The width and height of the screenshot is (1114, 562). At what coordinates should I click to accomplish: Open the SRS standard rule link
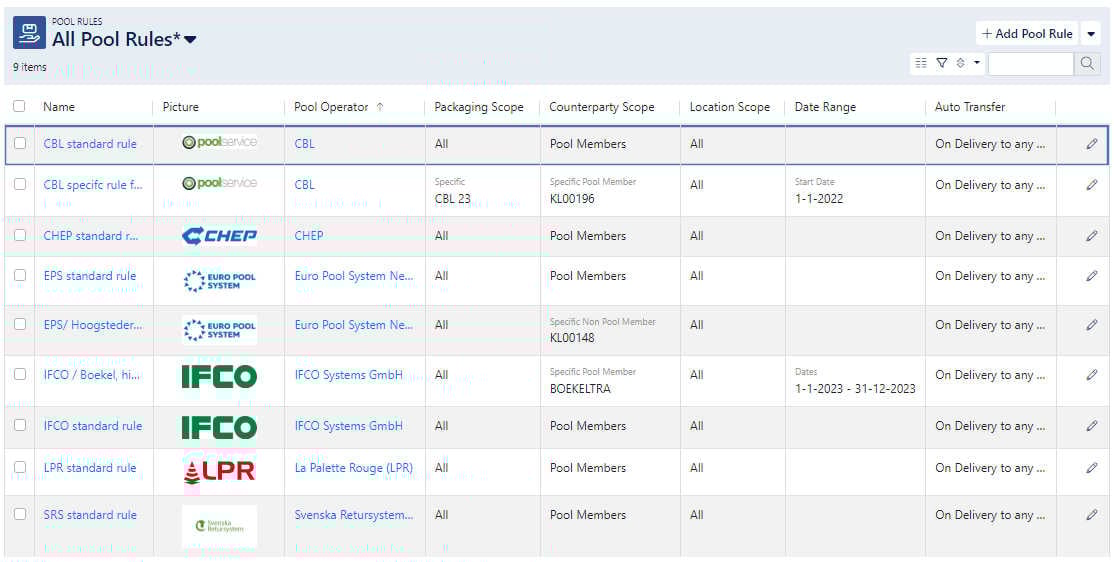[90, 514]
